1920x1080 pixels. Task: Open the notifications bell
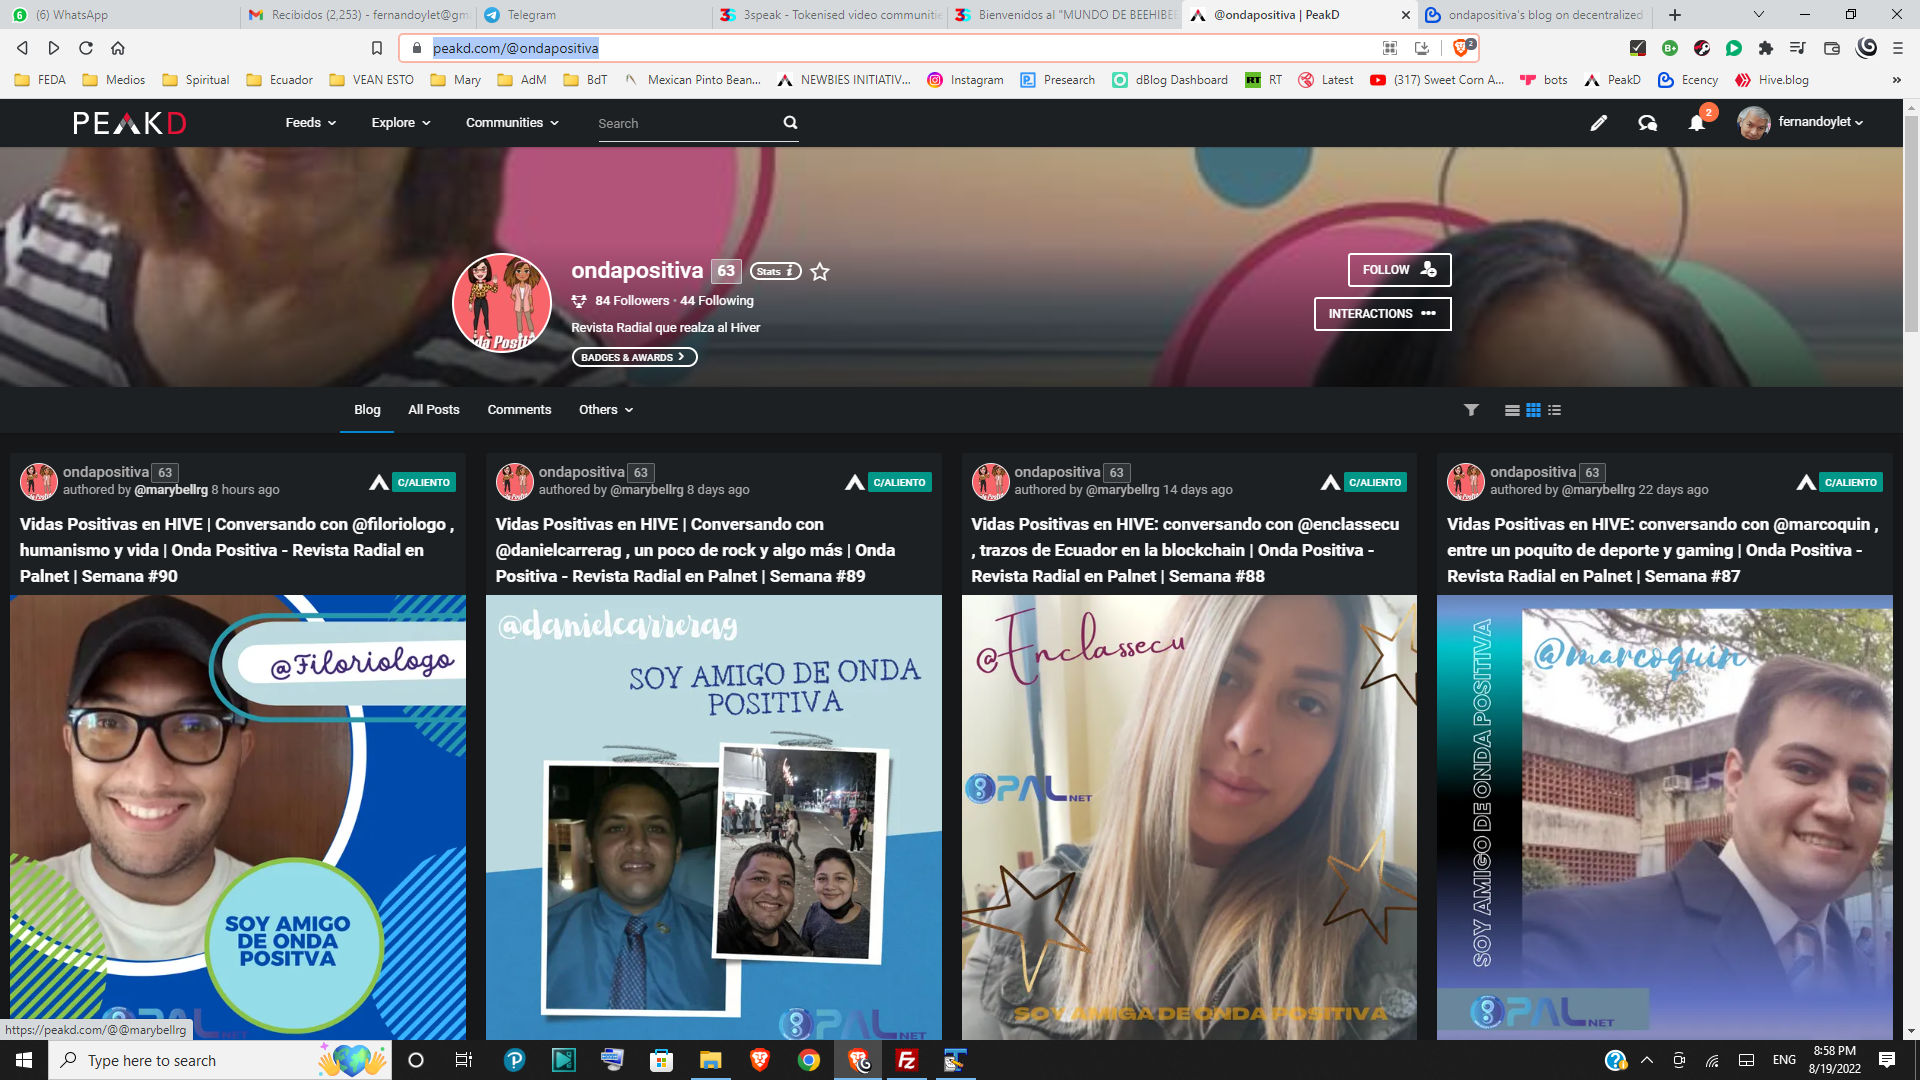coord(1697,123)
